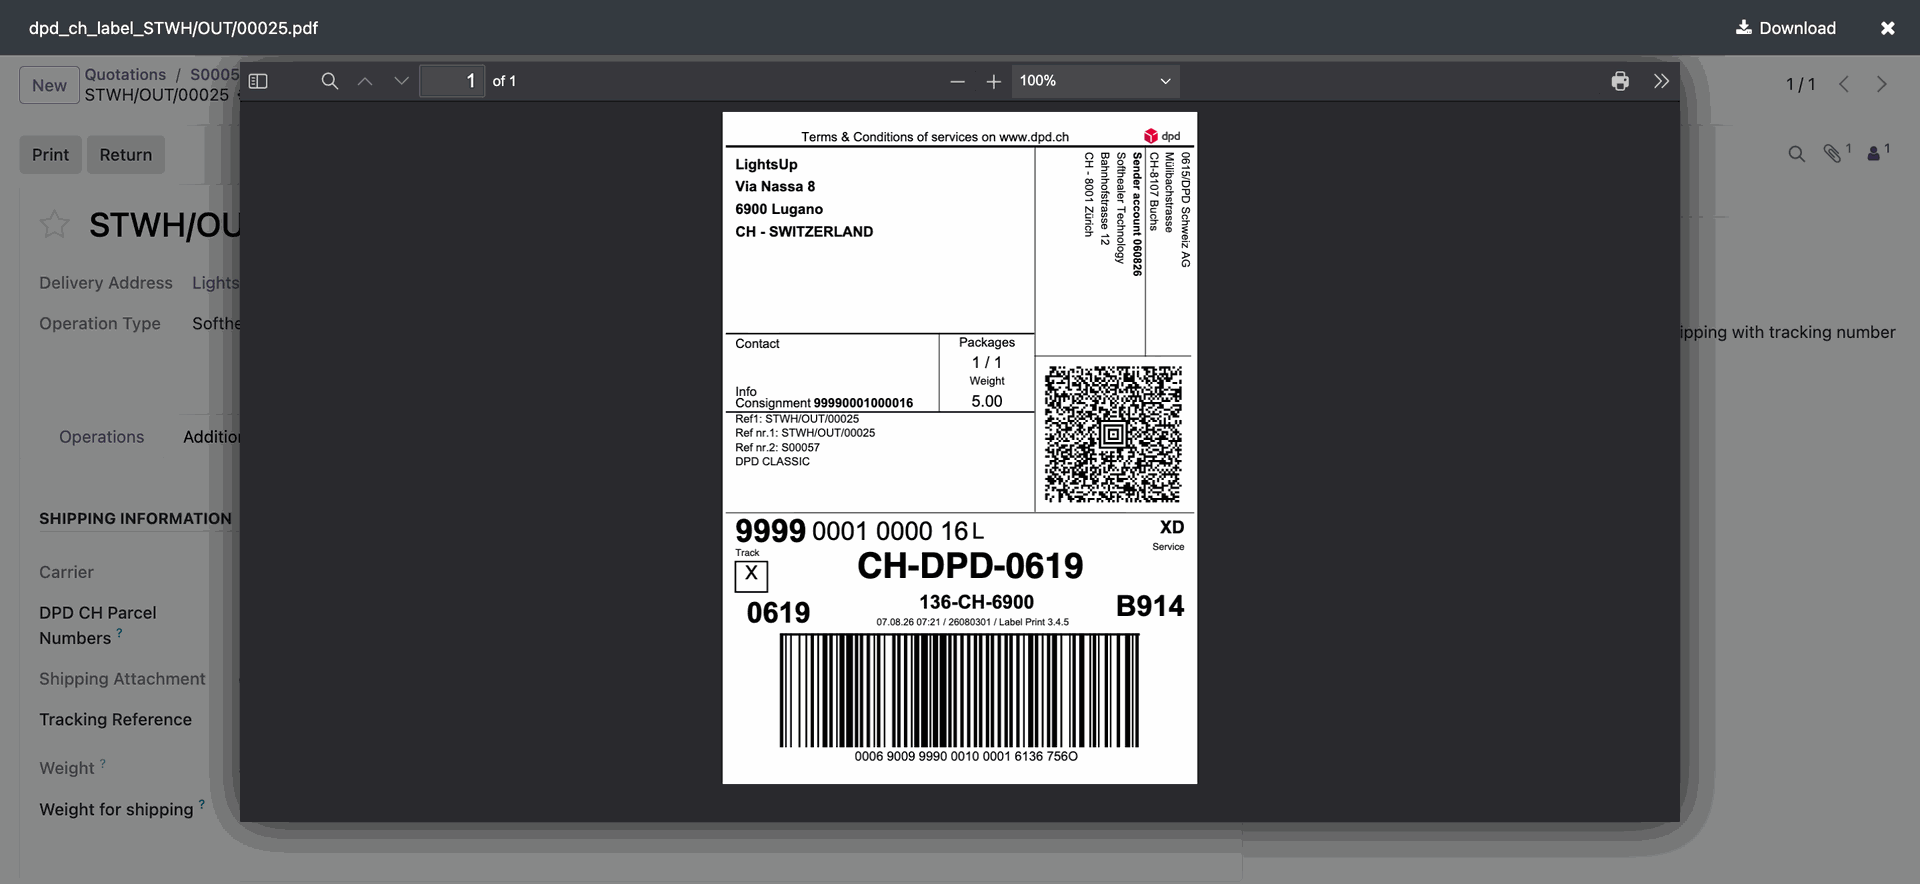Switch to the Operations tab
The image size is (1920, 884).
[x=101, y=437]
